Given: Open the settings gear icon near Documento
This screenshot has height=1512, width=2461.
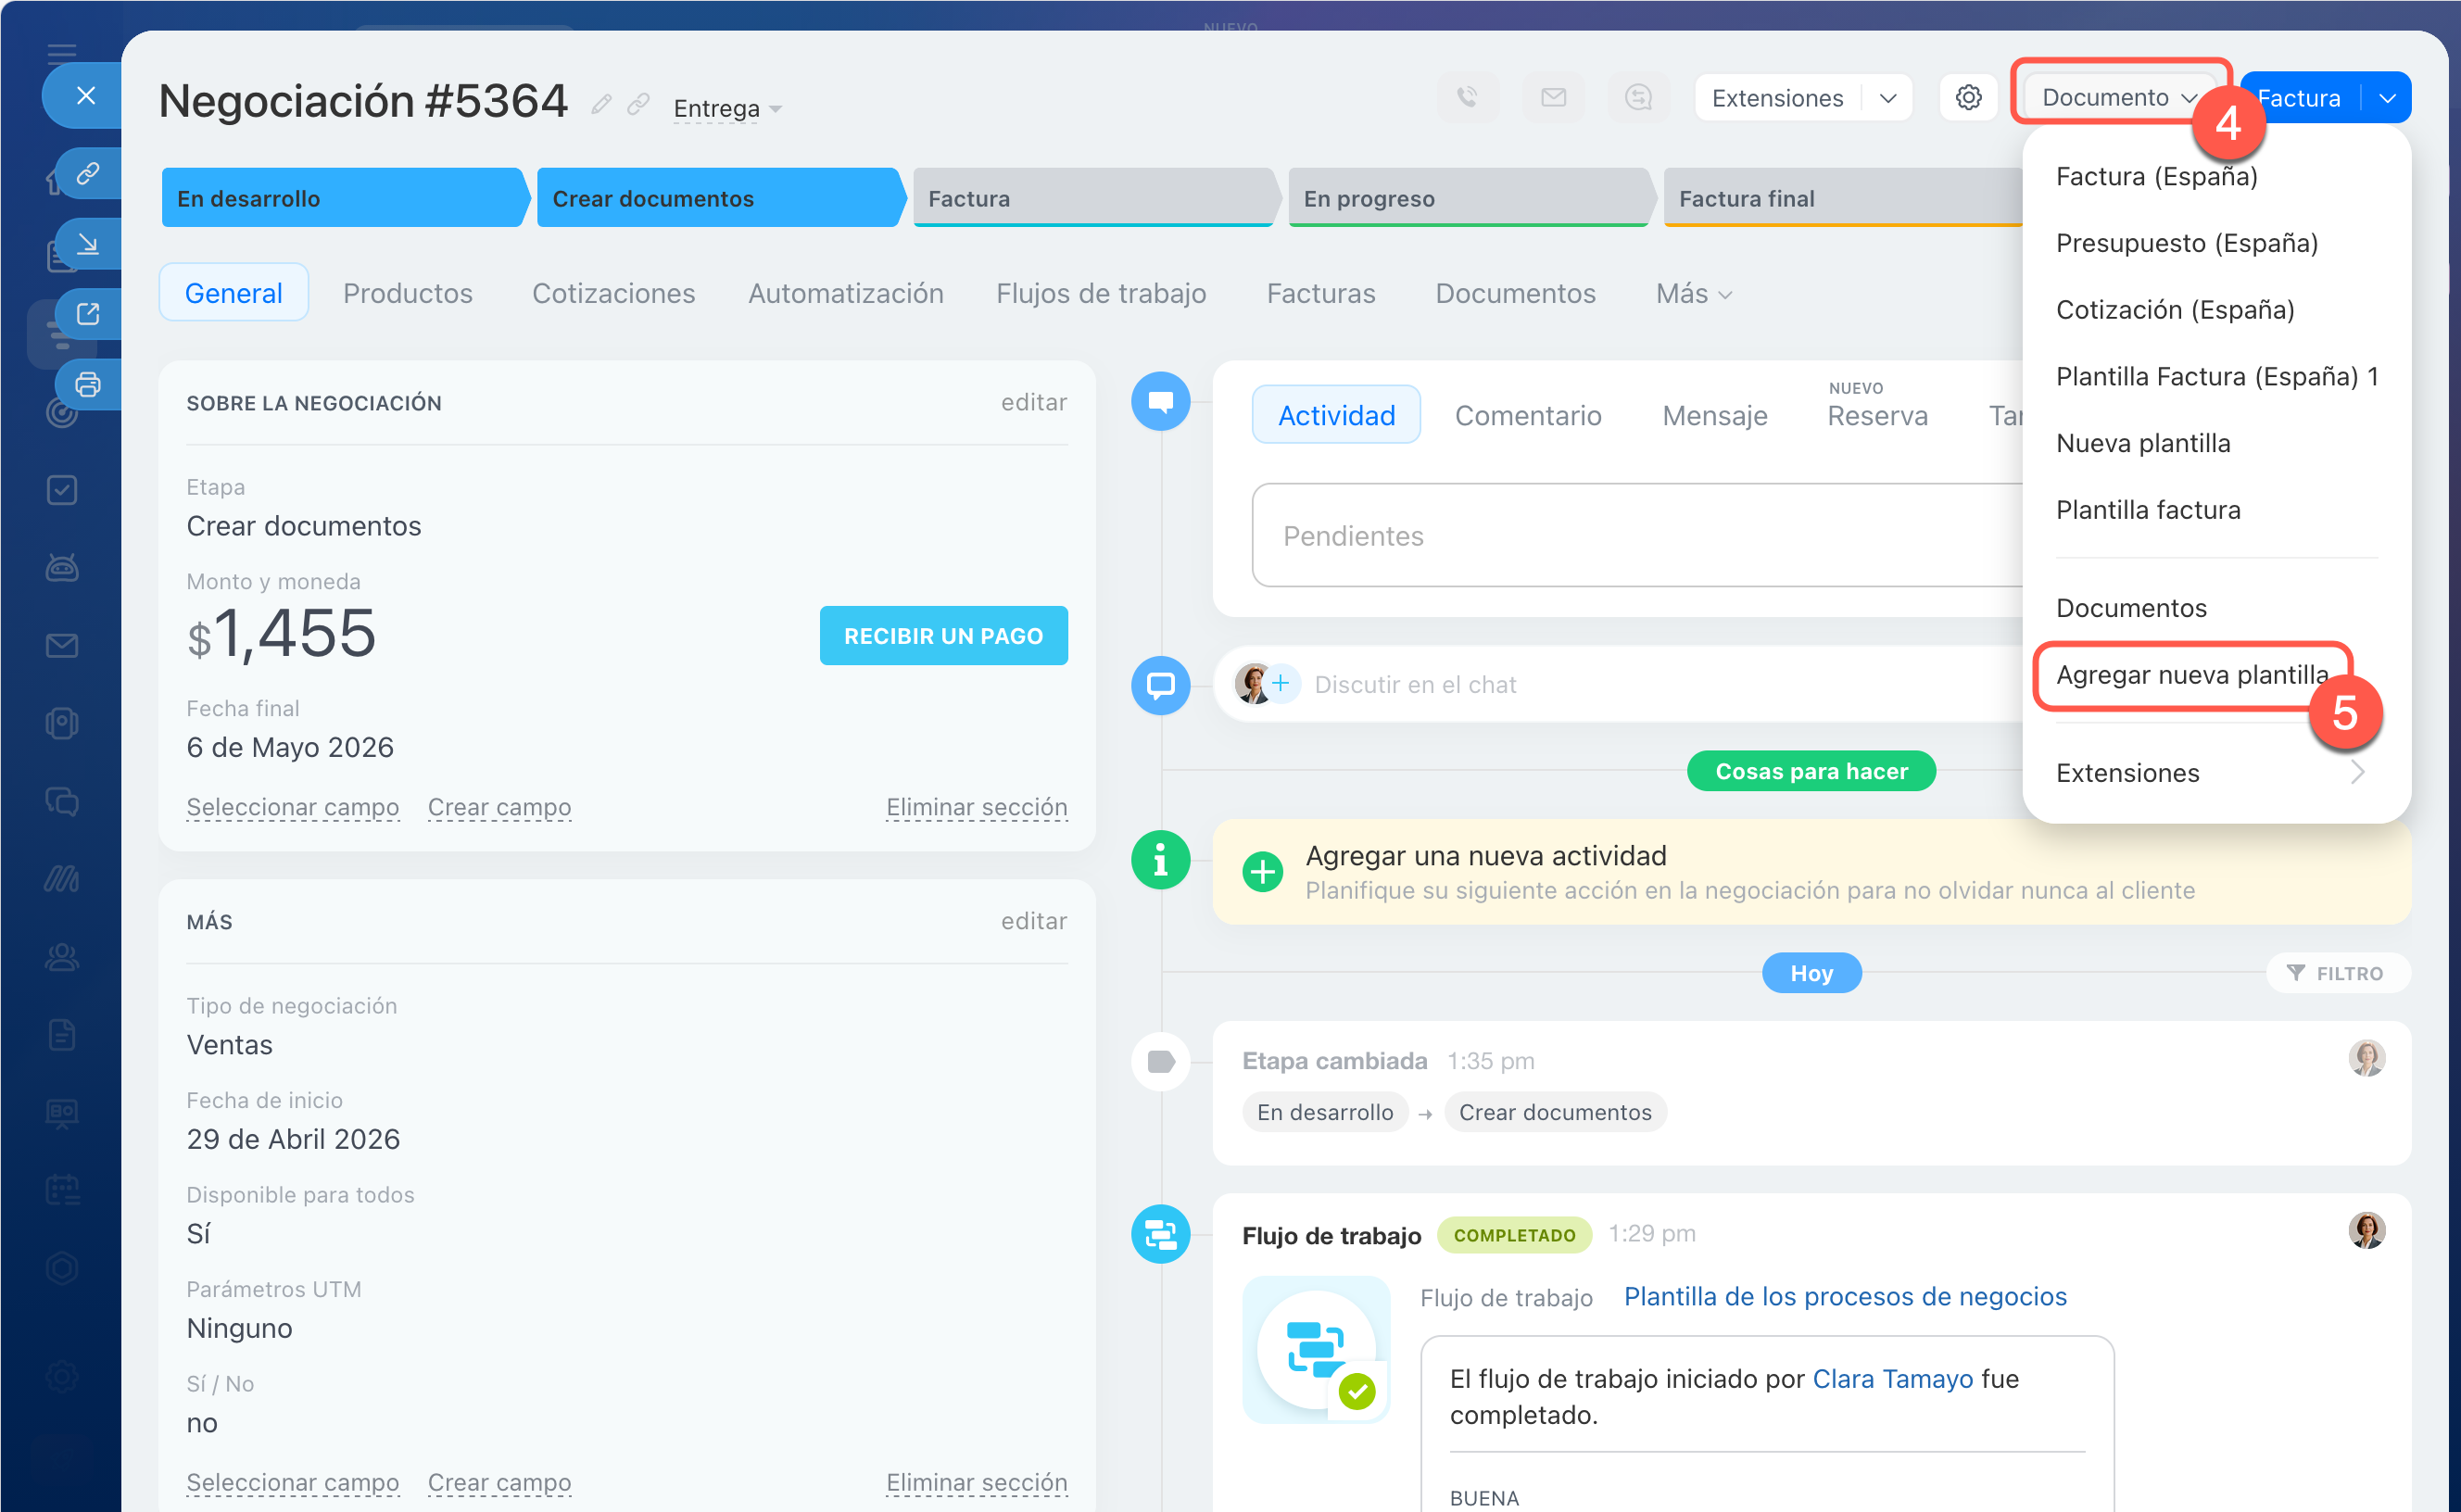Looking at the screenshot, I should tap(1968, 97).
